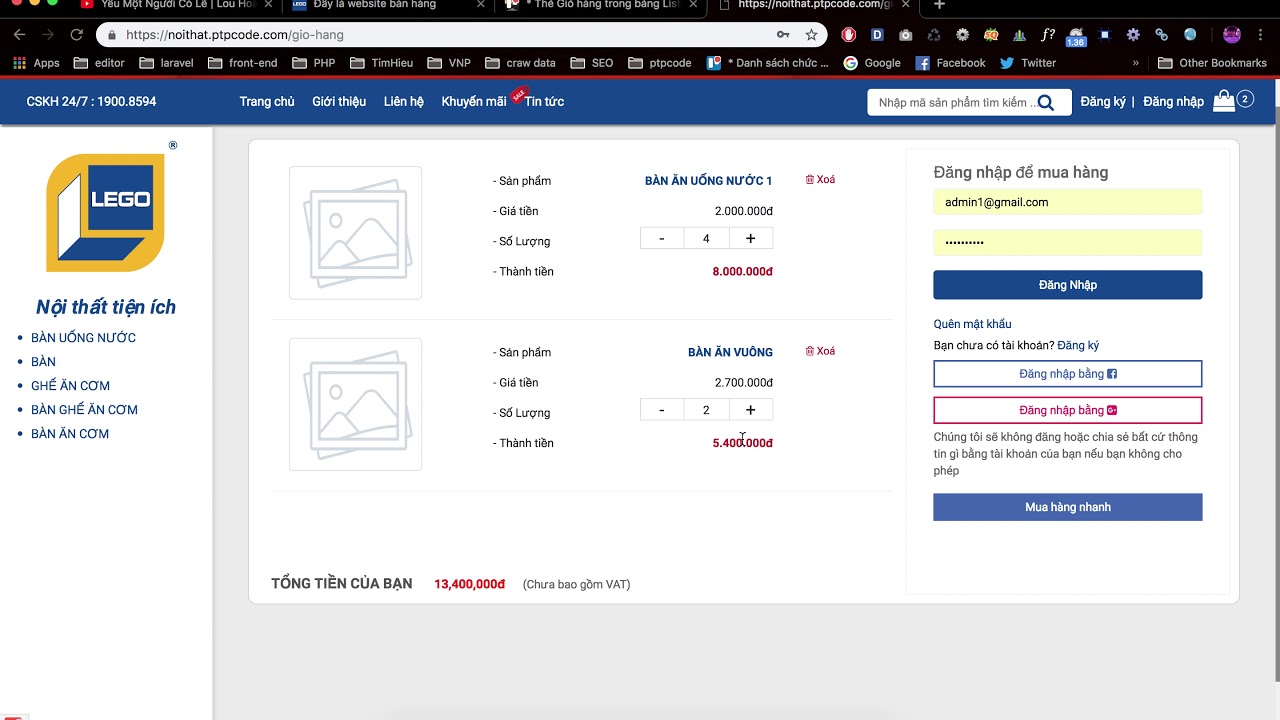Click Đăng nhập bằng Facebook button
Image resolution: width=1280 pixels, height=720 pixels.
point(1068,374)
